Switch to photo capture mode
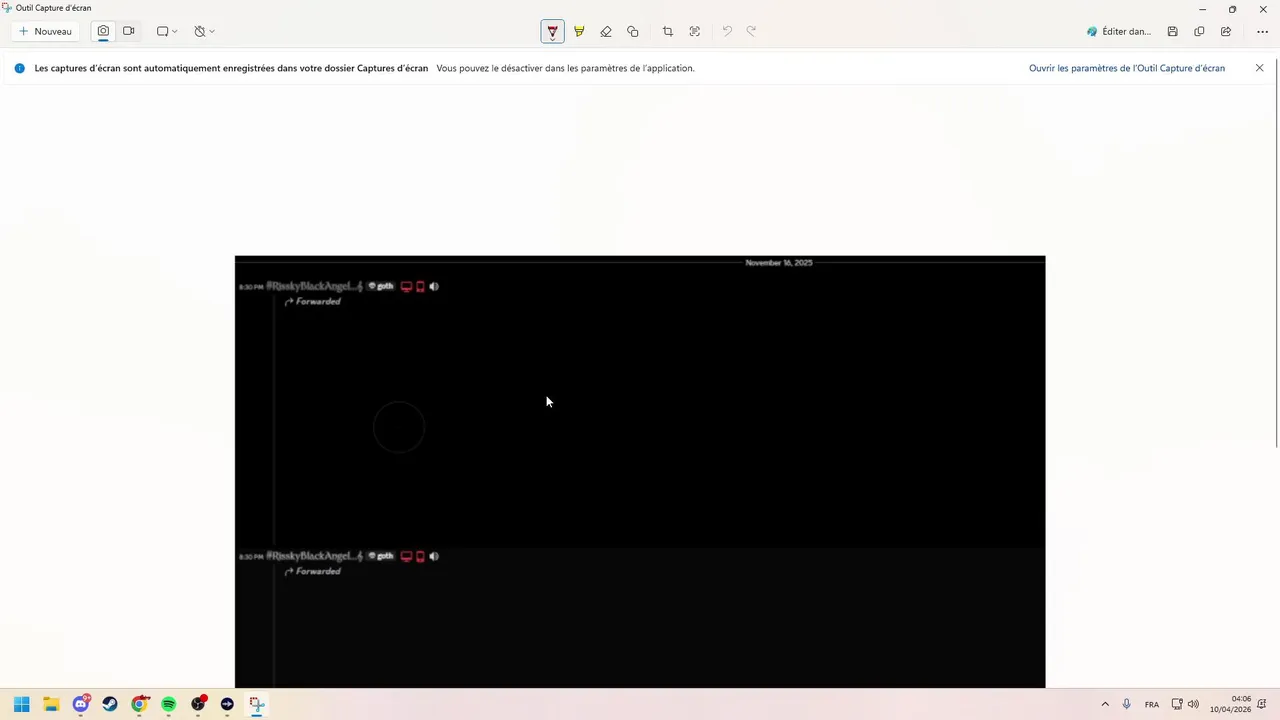The image size is (1280, 720). coord(103,31)
